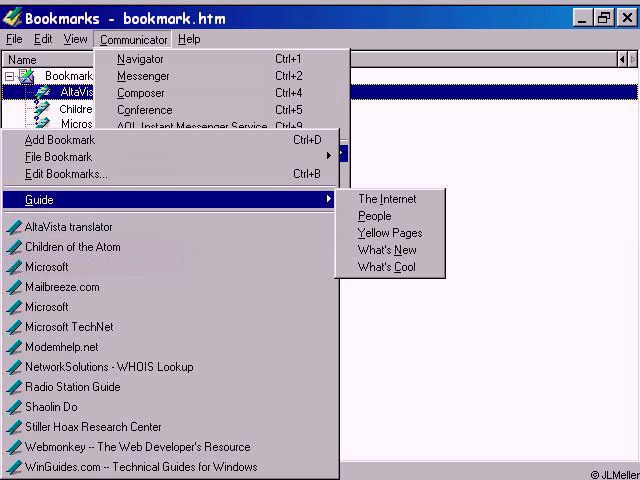Click the Name column header
Screen dimensions: 640x480
pos(48,60)
